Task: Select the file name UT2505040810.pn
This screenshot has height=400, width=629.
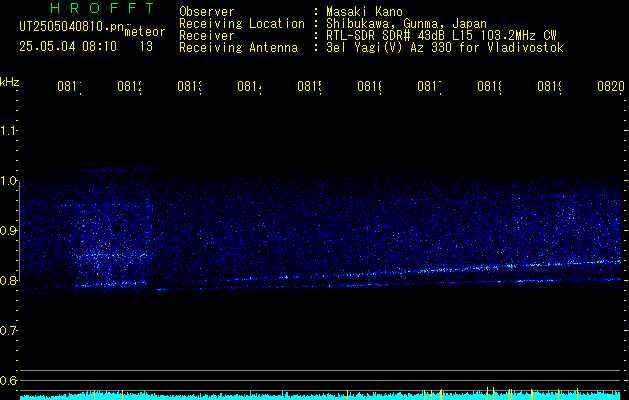Action: tap(72, 27)
